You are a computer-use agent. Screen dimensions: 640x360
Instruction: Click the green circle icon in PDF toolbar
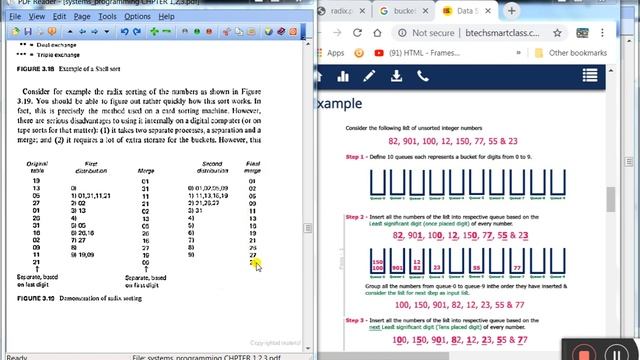(x=197, y=31)
